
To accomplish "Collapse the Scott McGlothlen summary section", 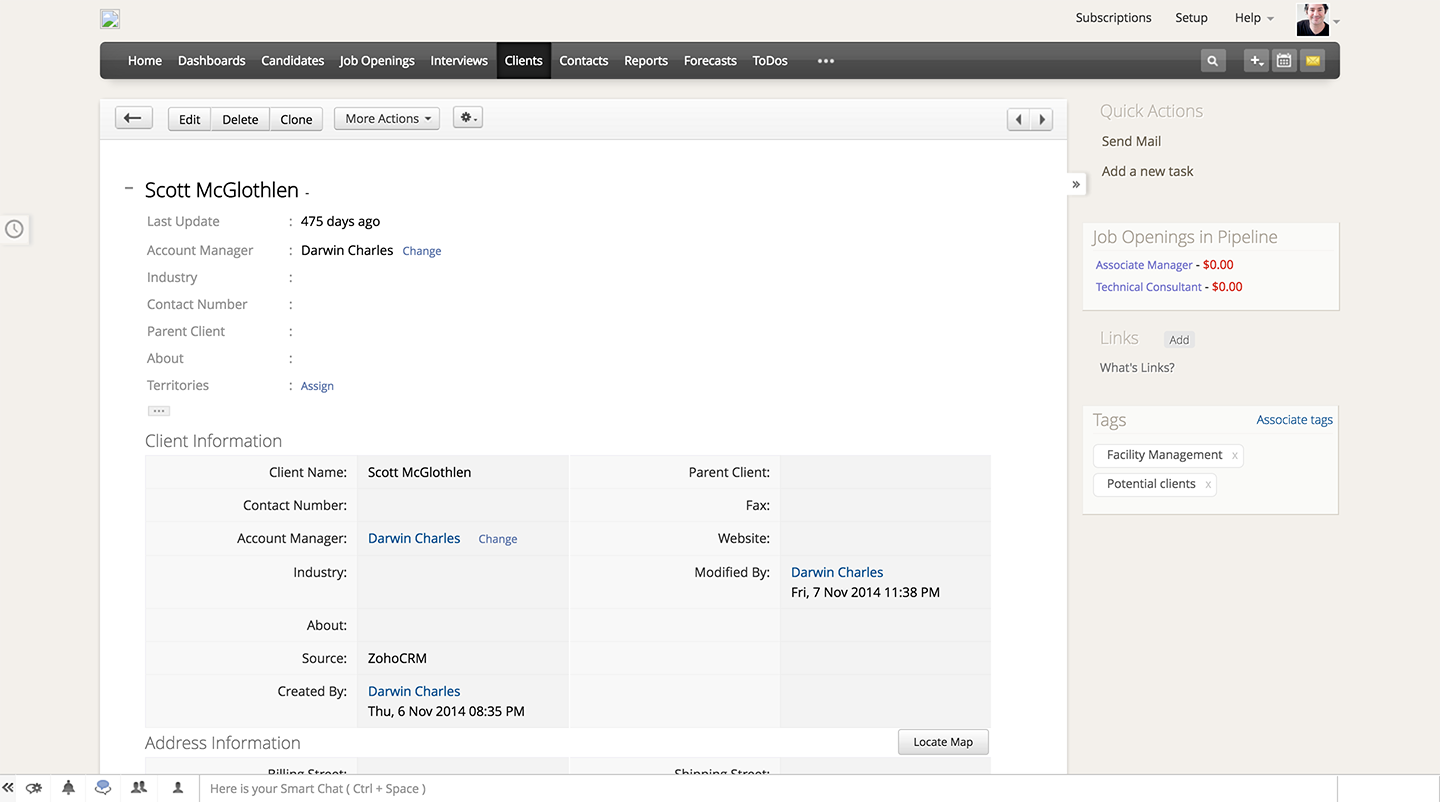I will [x=129, y=188].
